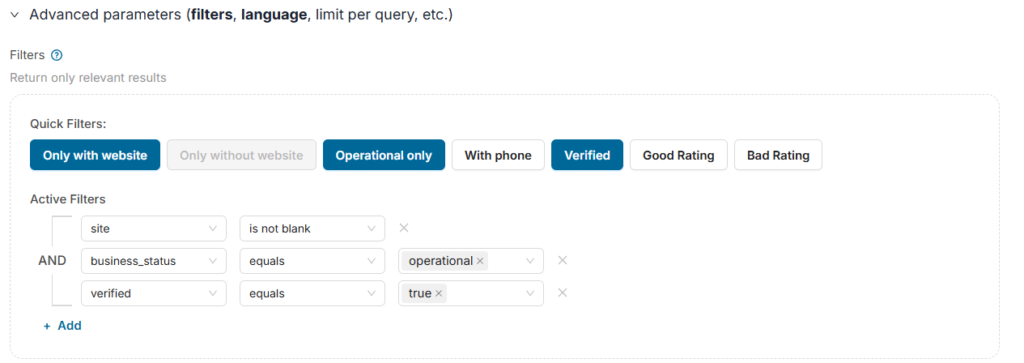Click the Filters help question mark icon
Screen dimensions: 1024x363
click(x=56, y=55)
